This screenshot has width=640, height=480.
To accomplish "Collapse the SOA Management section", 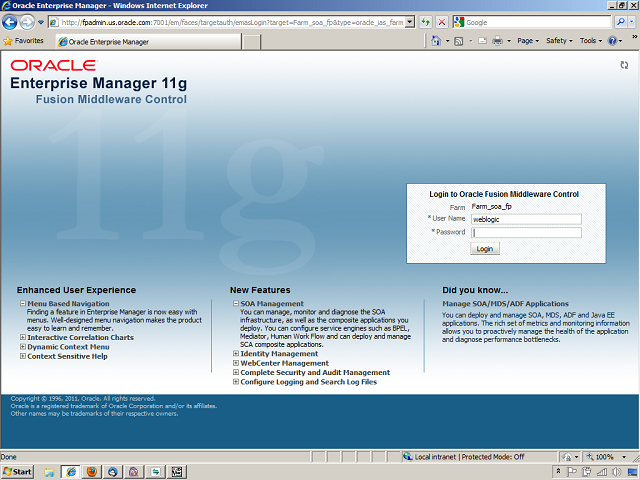I will 236,303.
